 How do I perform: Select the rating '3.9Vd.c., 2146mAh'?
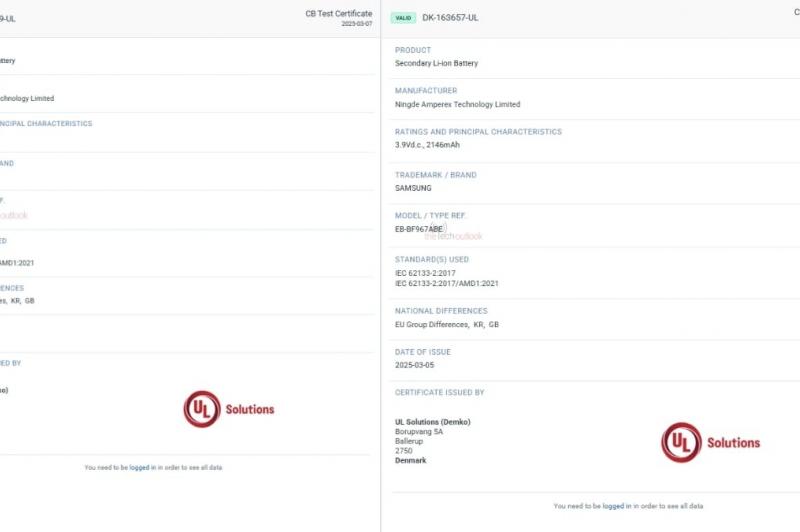pos(427,145)
